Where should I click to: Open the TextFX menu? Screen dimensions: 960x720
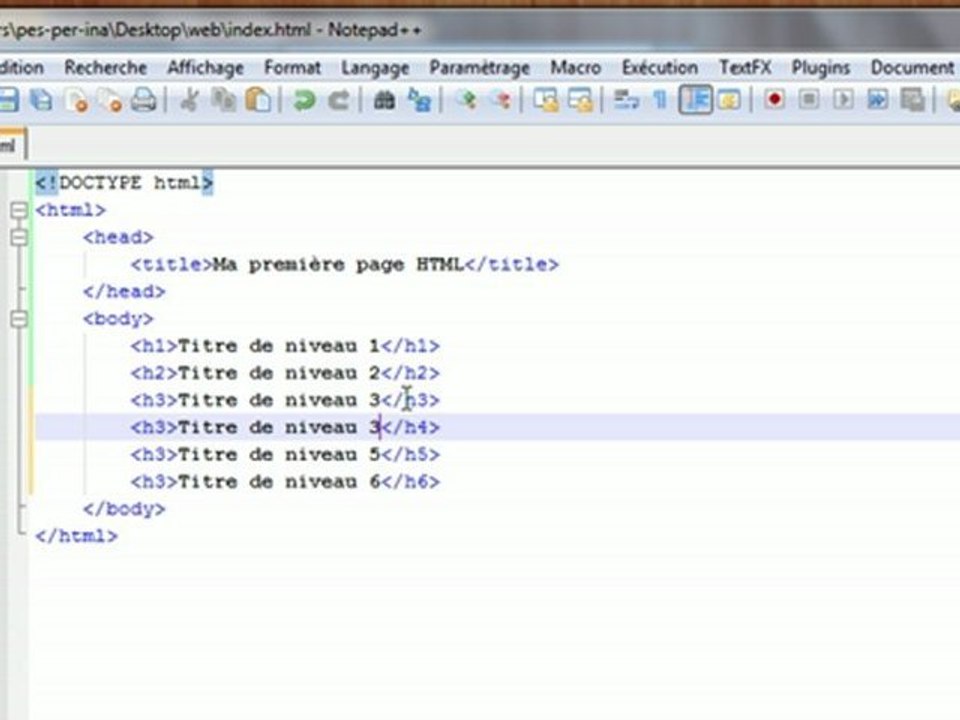pyautogui.click(x=744, y=67)
